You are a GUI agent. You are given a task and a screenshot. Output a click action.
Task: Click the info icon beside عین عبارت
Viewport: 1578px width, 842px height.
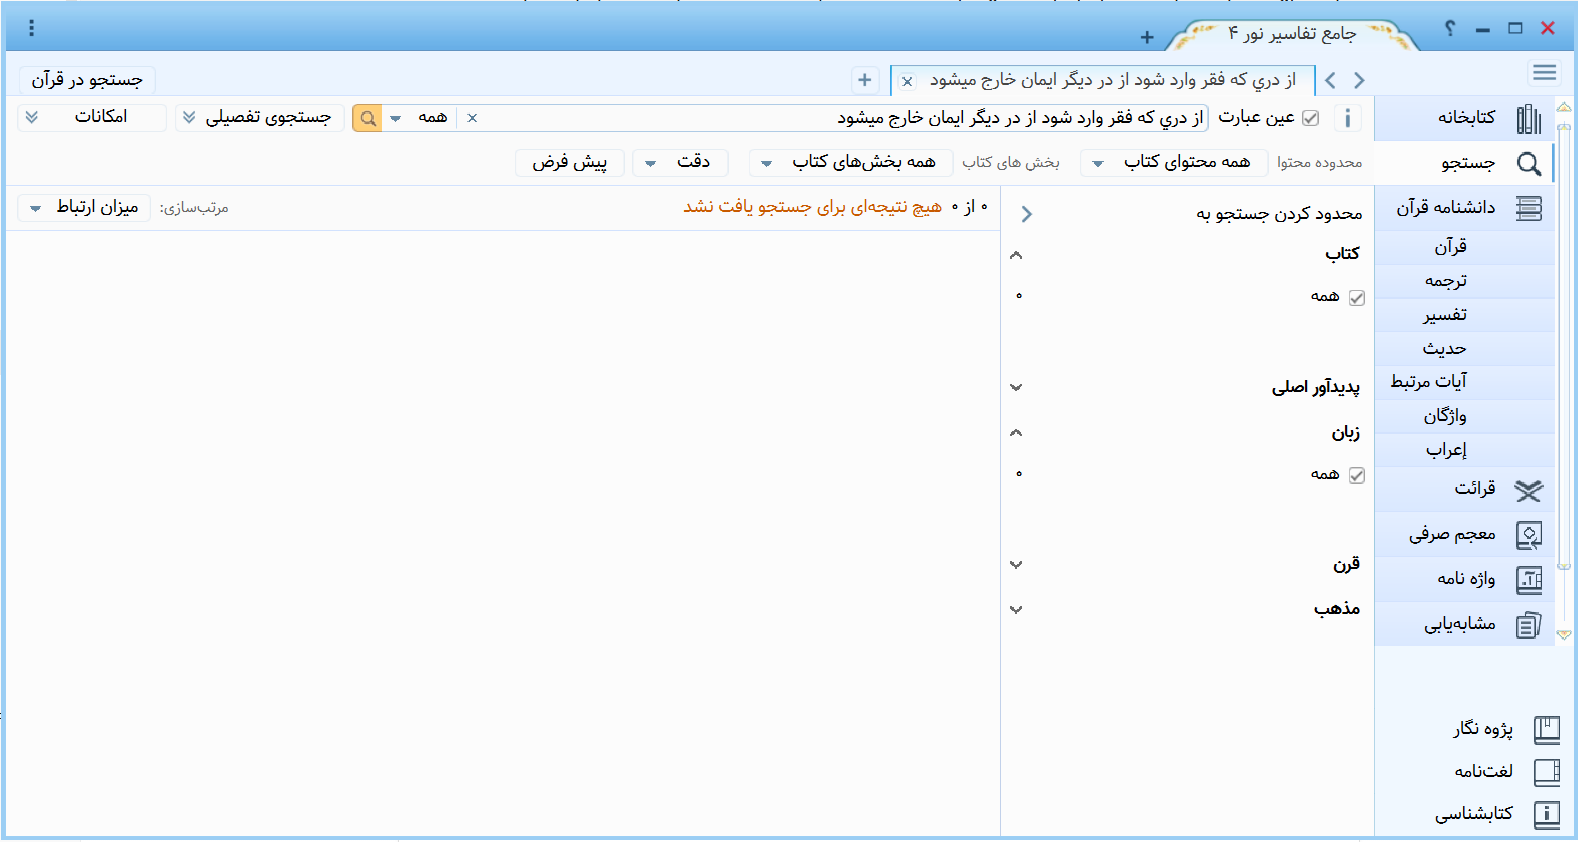(1347, 118)
